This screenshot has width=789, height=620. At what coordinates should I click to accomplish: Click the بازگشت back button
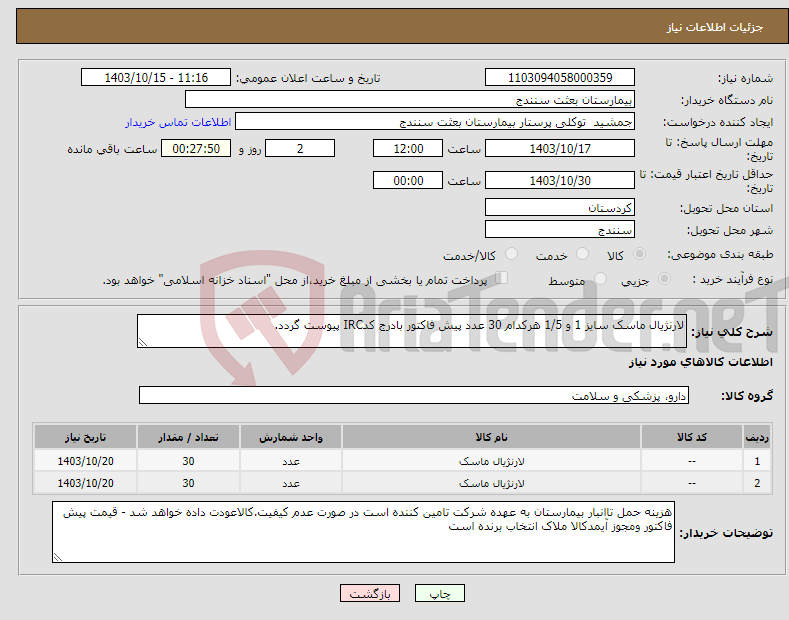(x=370, y=593)
